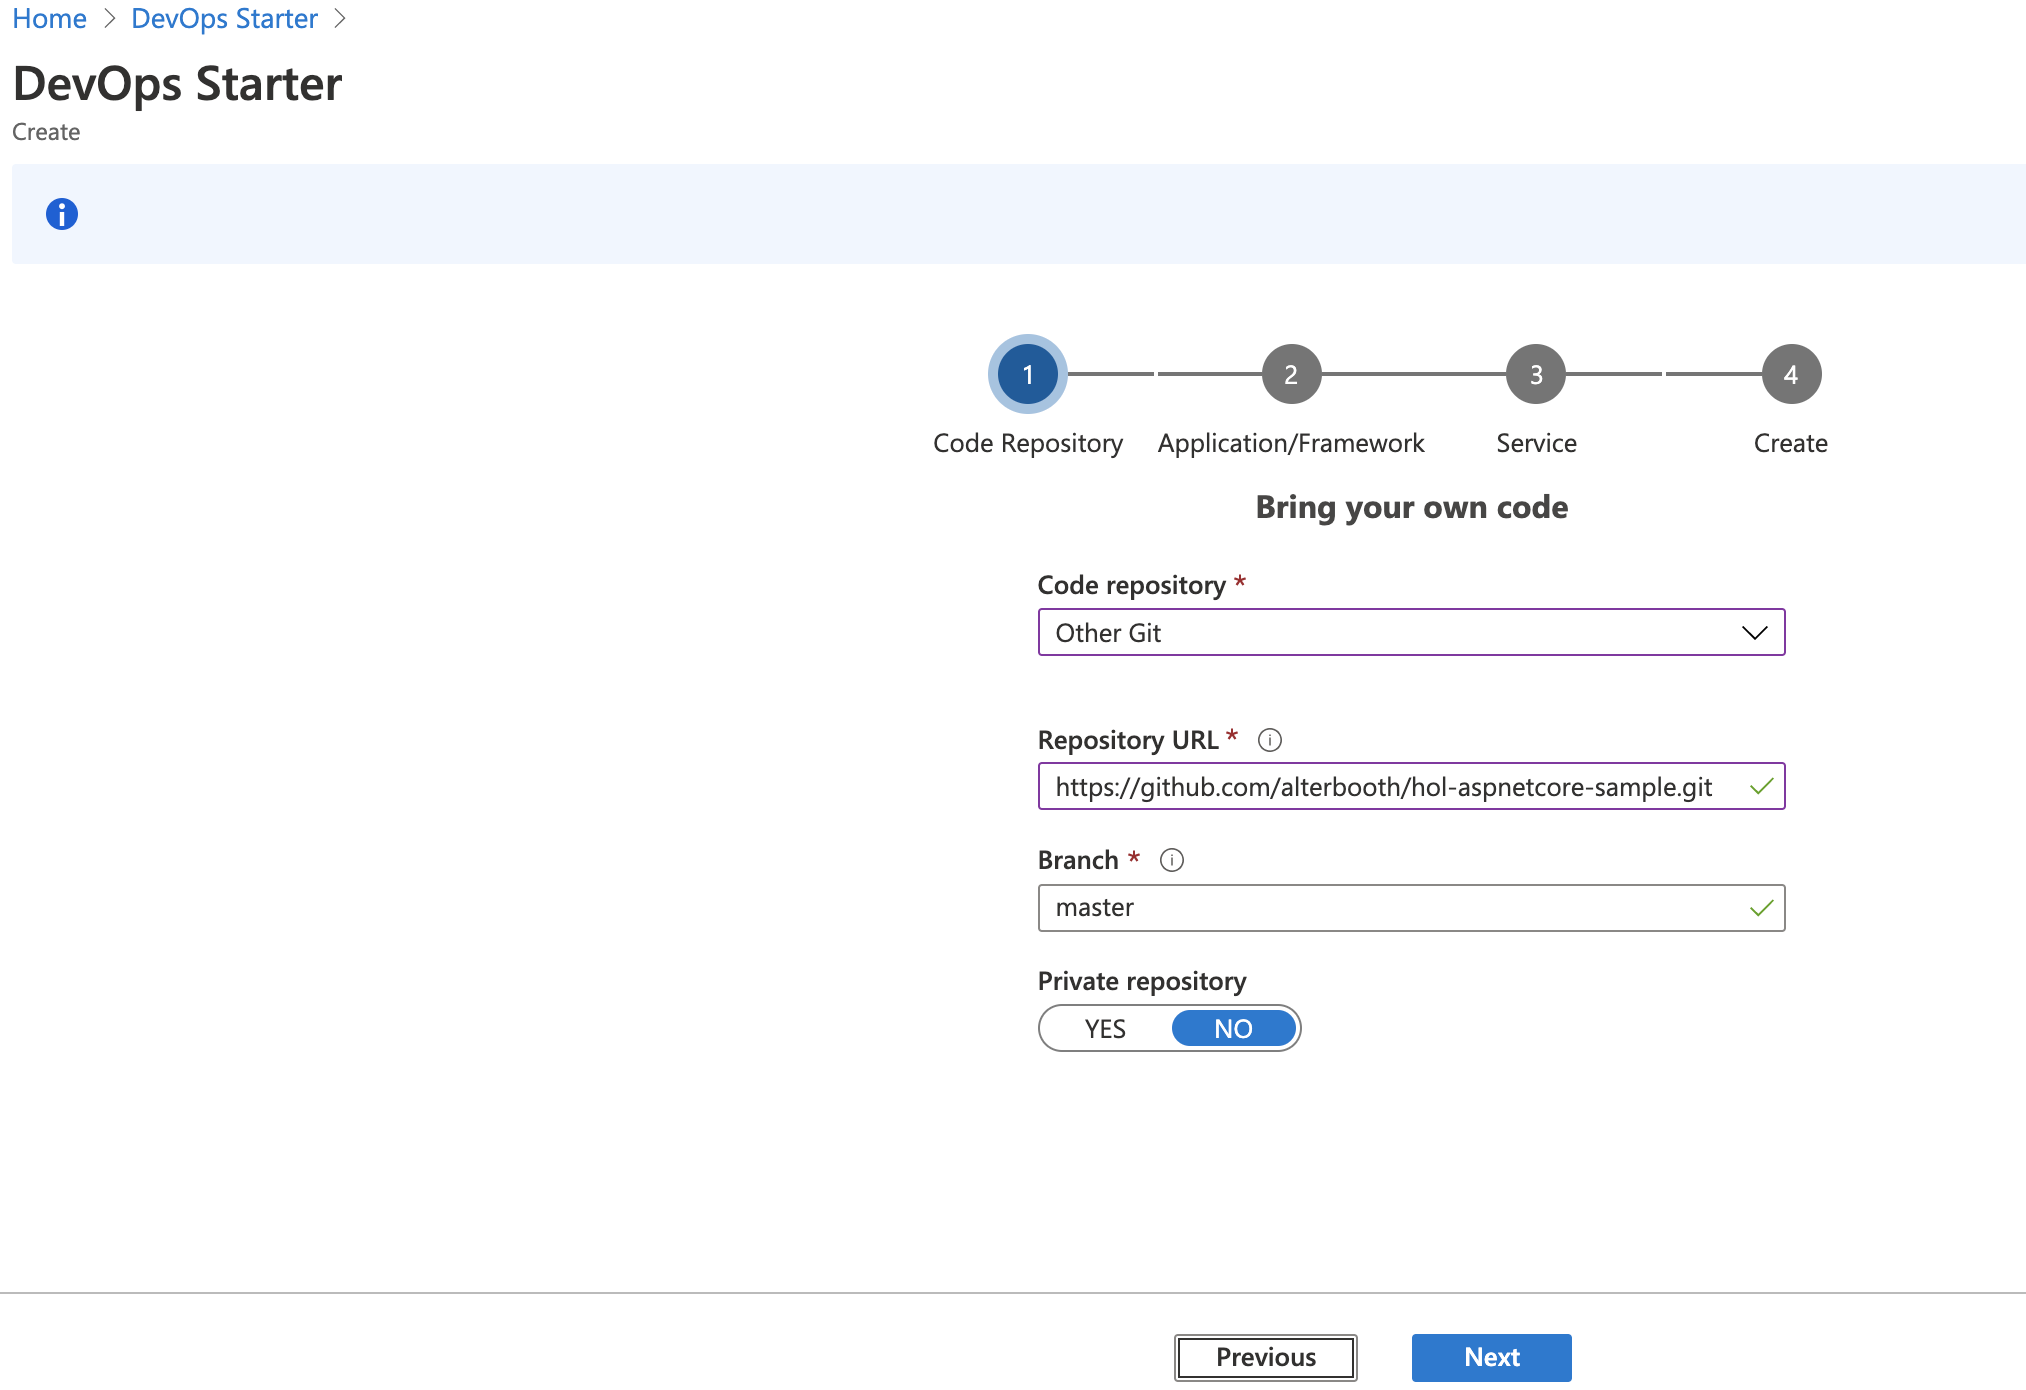Image resolution: width=2026 pixels, height=1390 pixels.
Task: Click step 3 Service circle
Action: click(x=1536, y=375)
